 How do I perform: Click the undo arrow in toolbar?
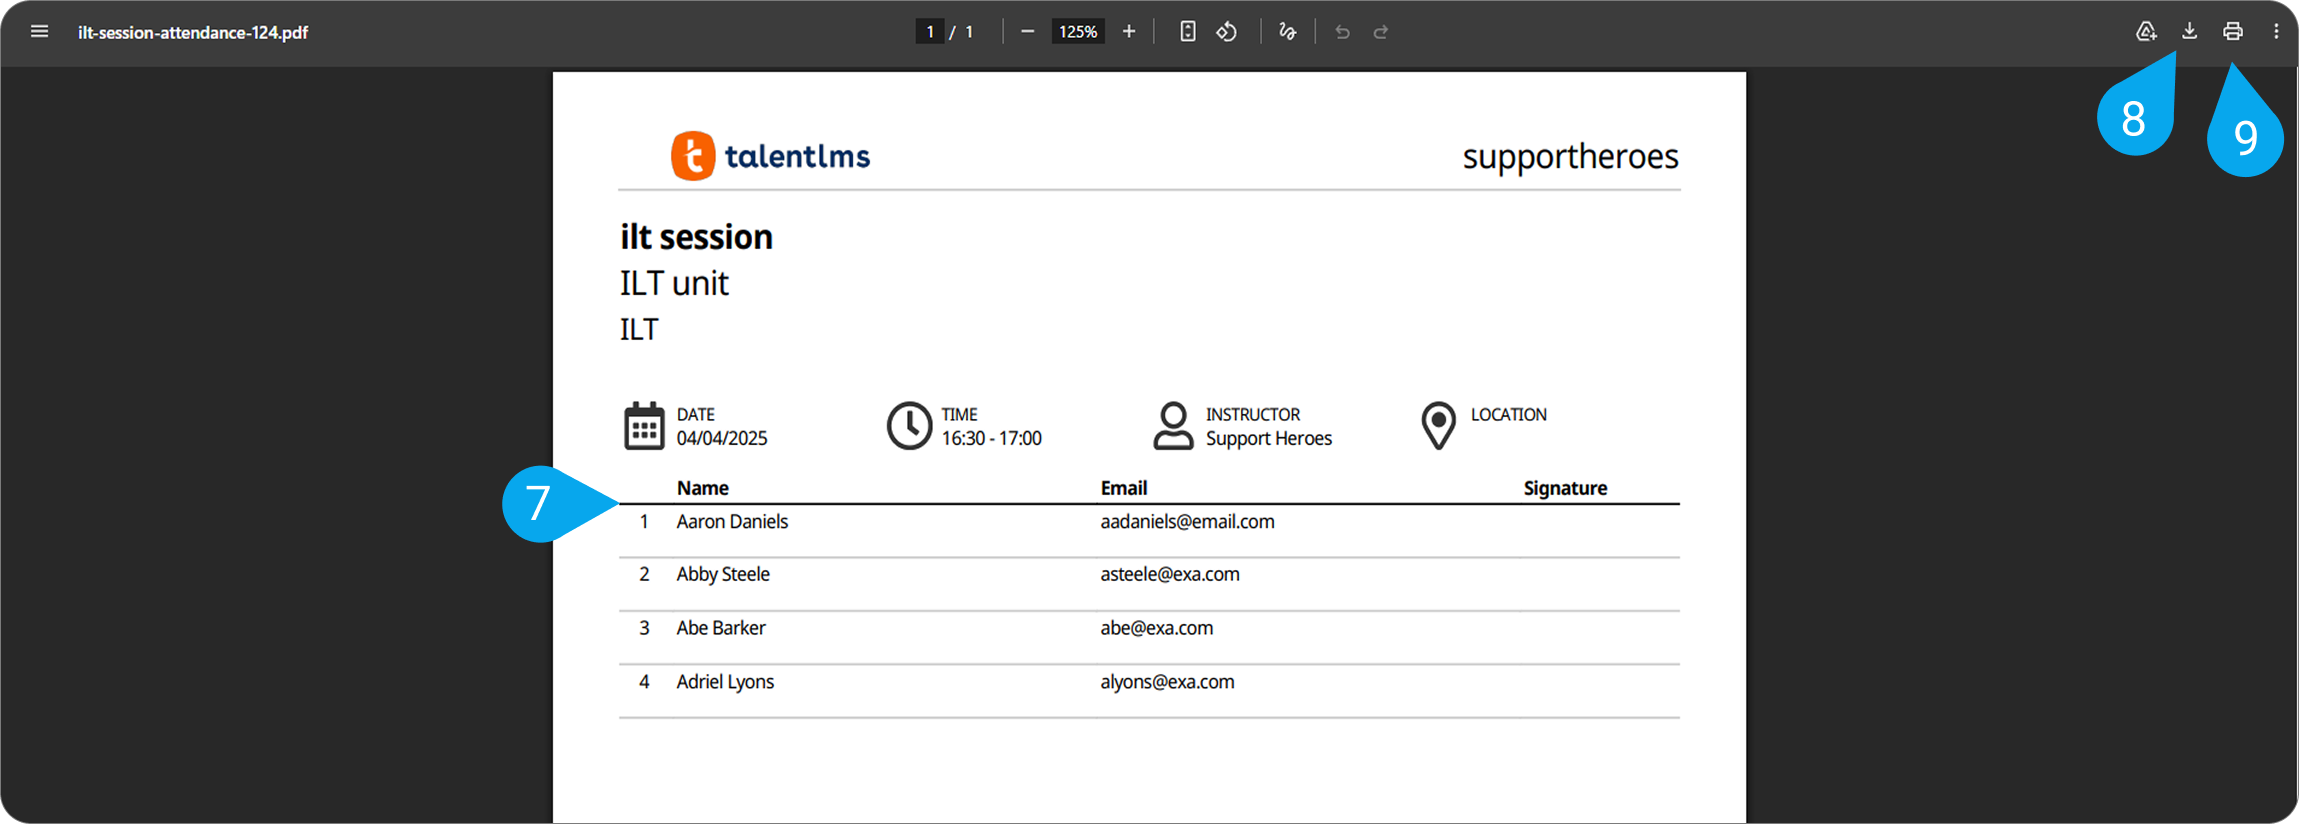1342,32
